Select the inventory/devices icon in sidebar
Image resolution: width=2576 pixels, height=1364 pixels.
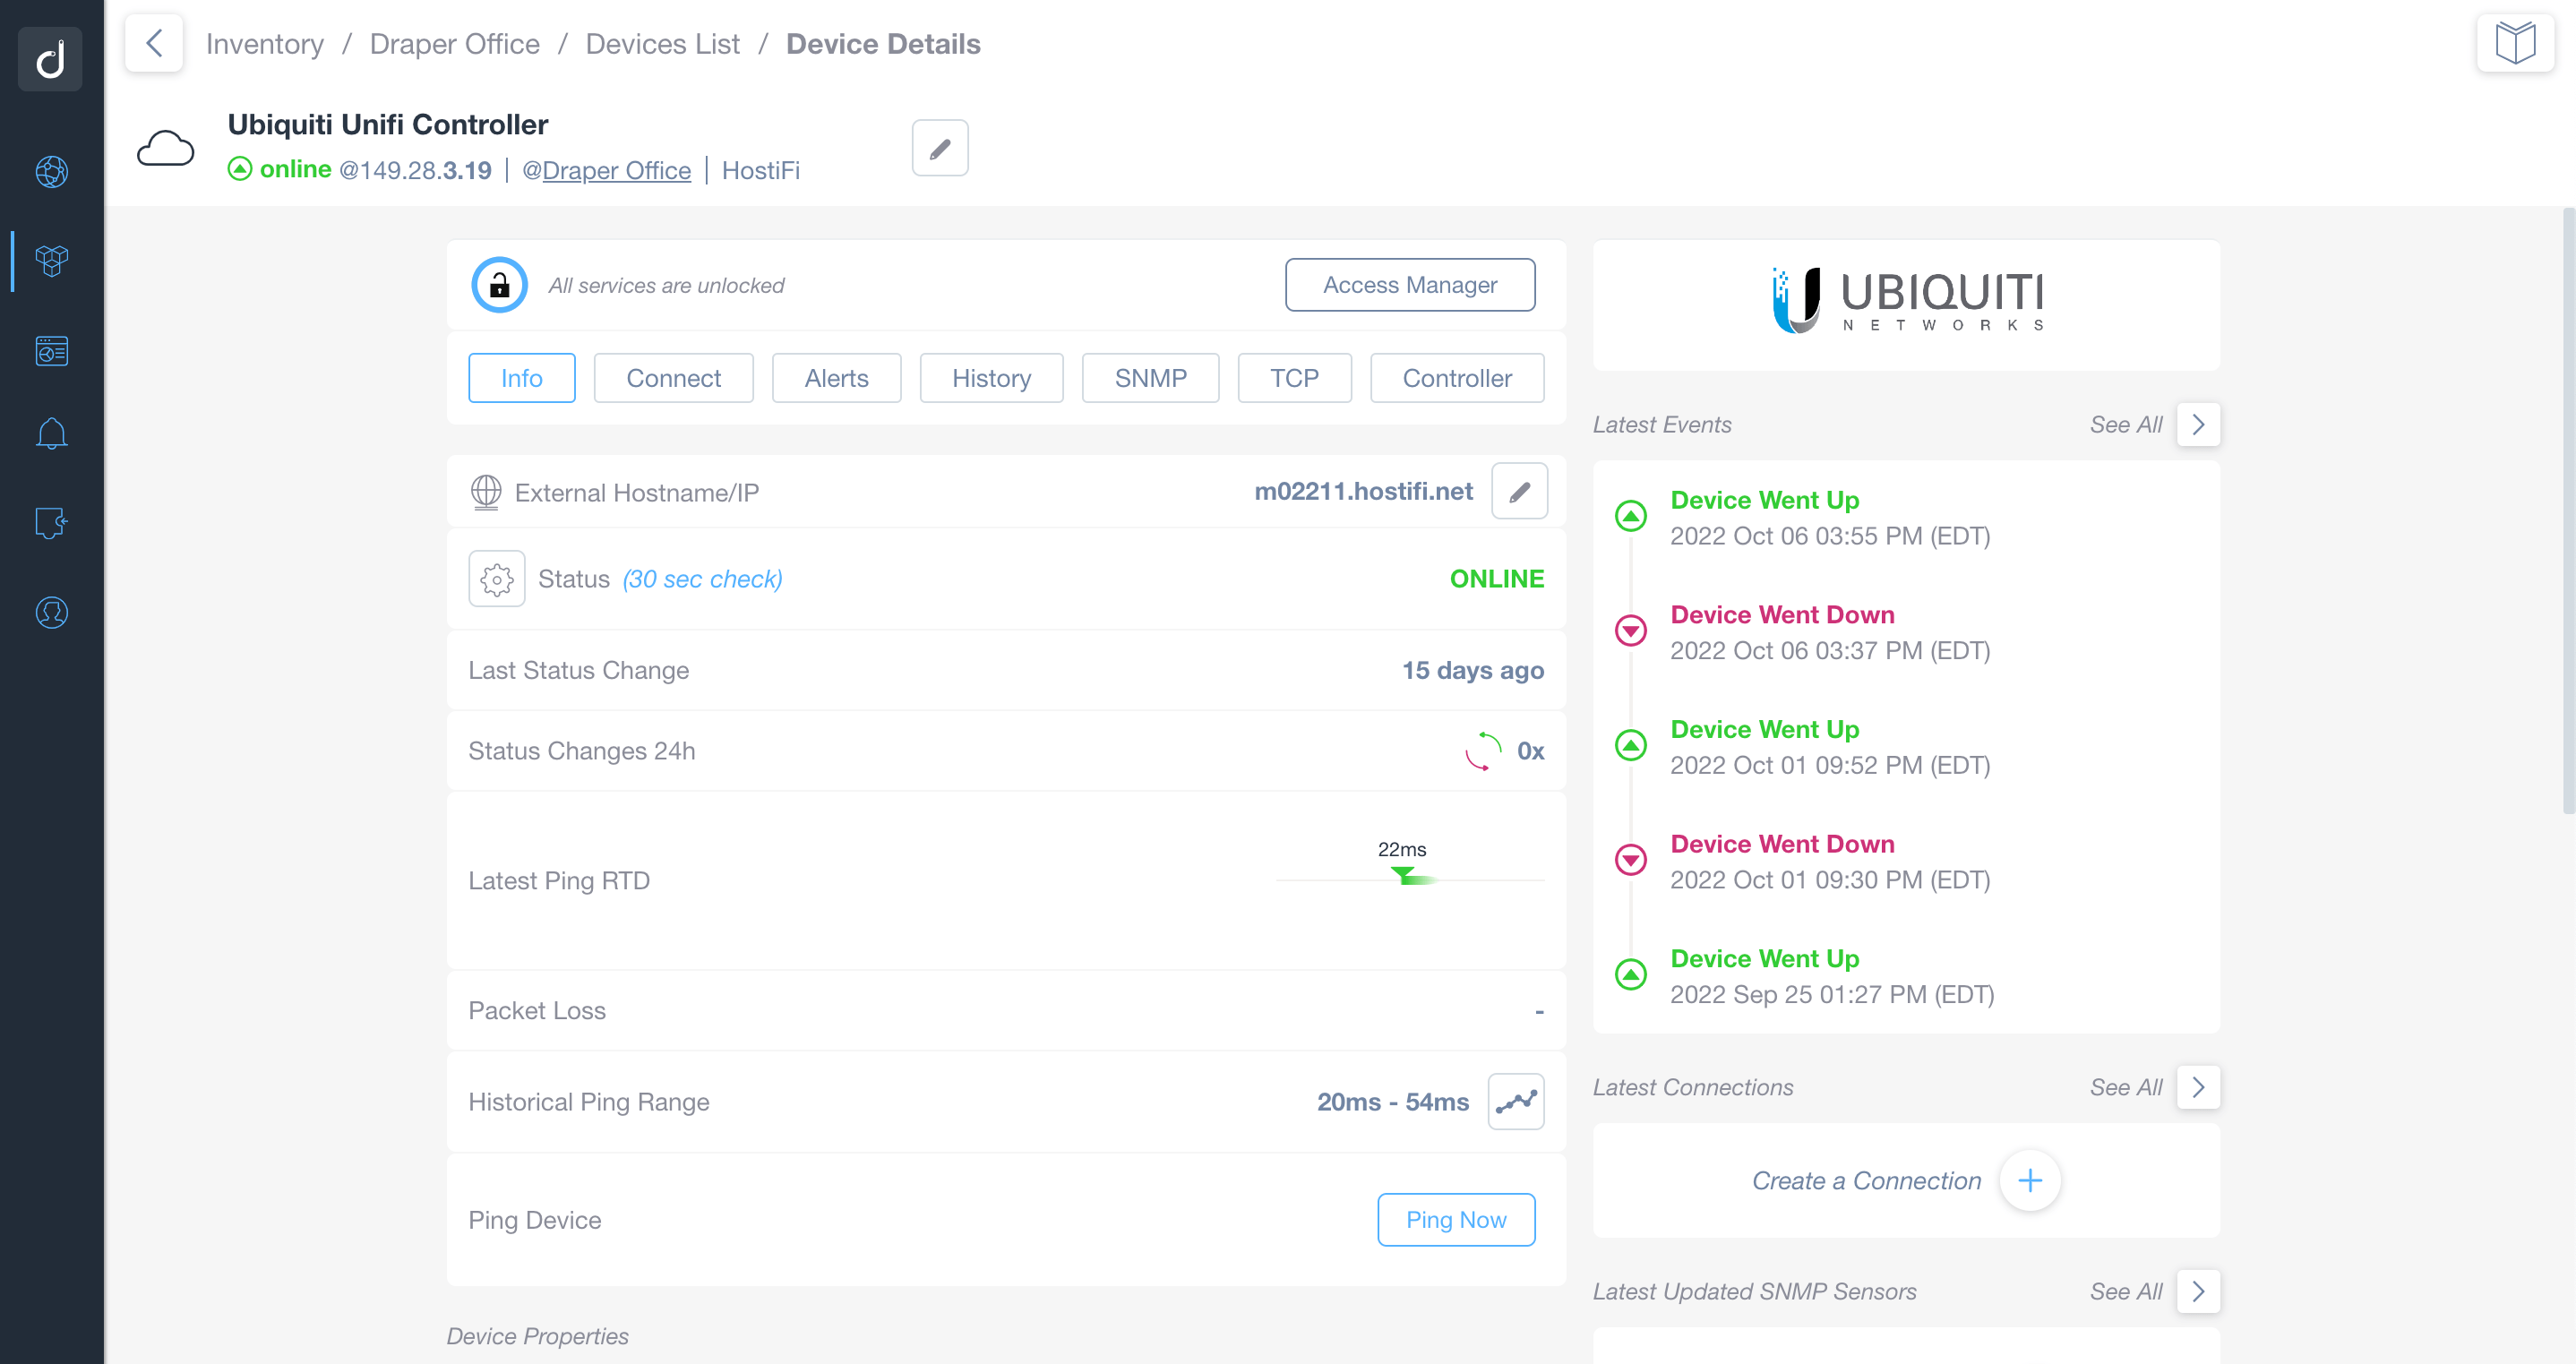51,259
